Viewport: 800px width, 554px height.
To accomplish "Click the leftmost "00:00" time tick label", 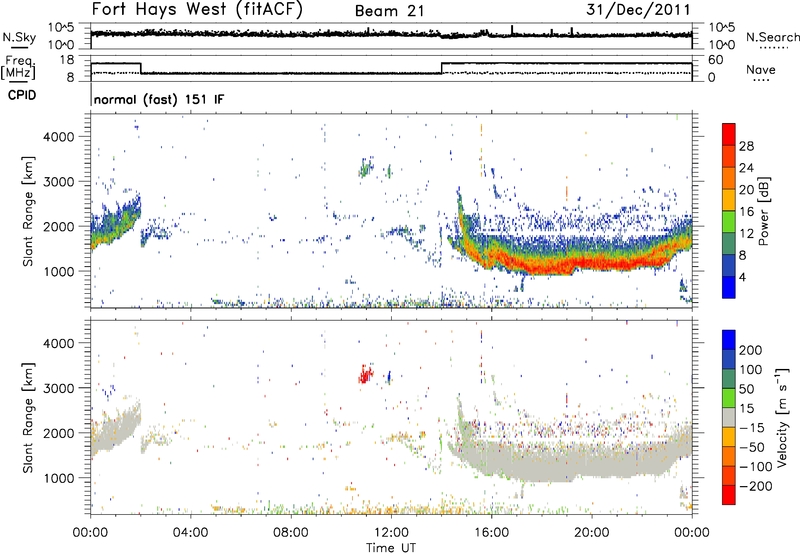I will tap(90, 533).
